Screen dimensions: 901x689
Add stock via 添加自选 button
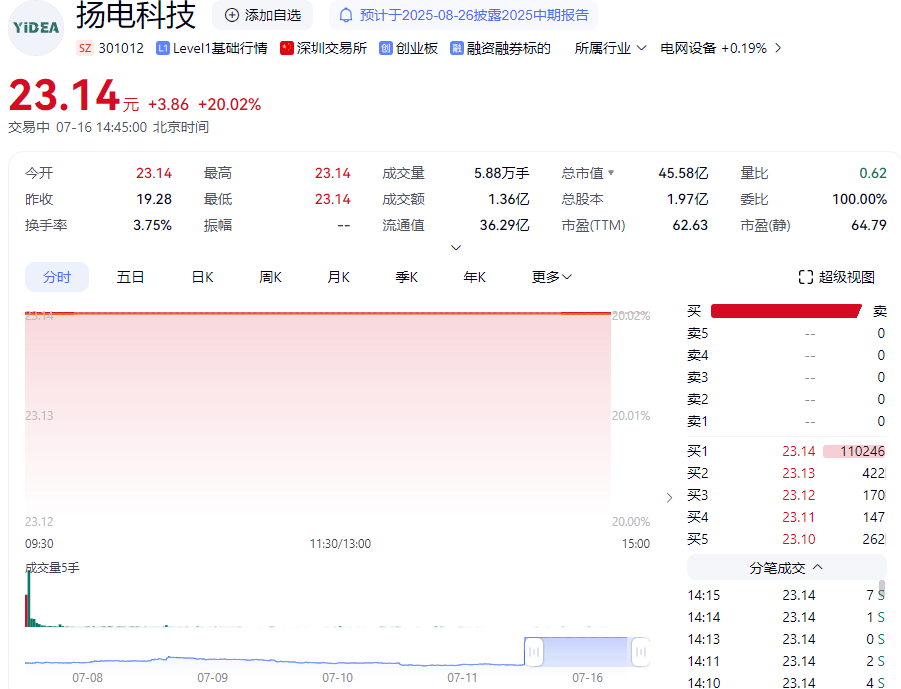pyautogui.click(x=263, y=16)
